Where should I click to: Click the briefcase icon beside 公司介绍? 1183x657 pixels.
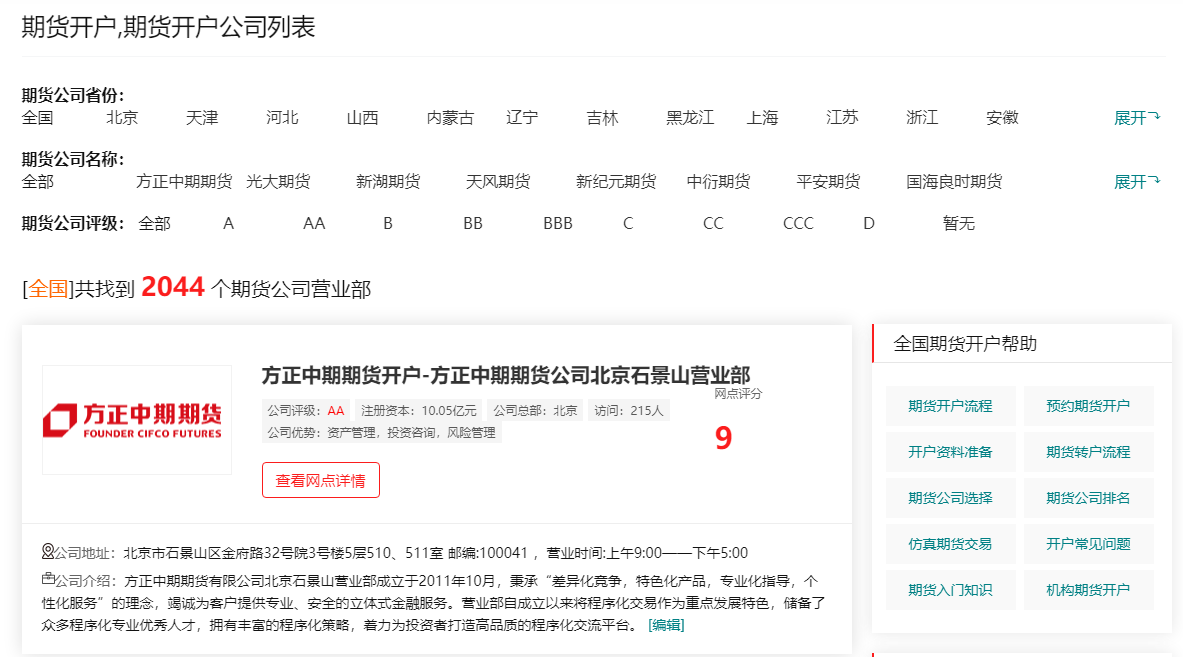[48, 579]
